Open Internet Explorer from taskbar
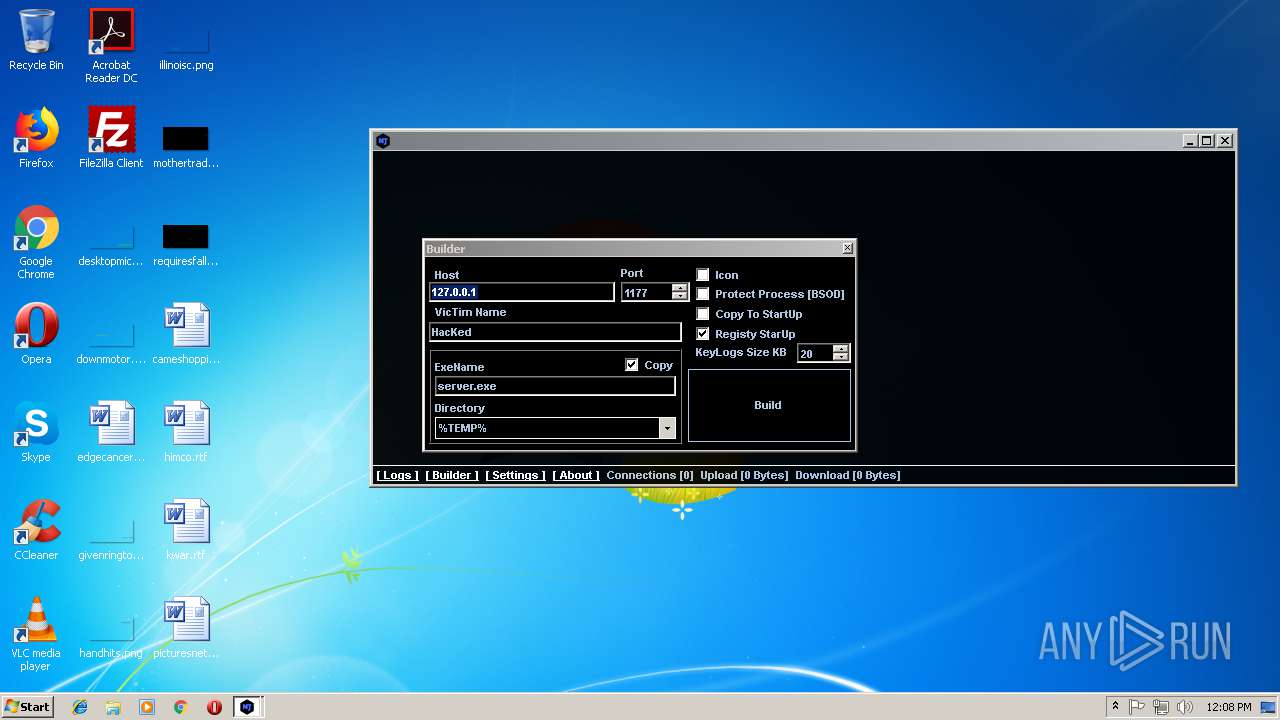The width and height of the screenshot is (1280, 720). pos(80,707)
